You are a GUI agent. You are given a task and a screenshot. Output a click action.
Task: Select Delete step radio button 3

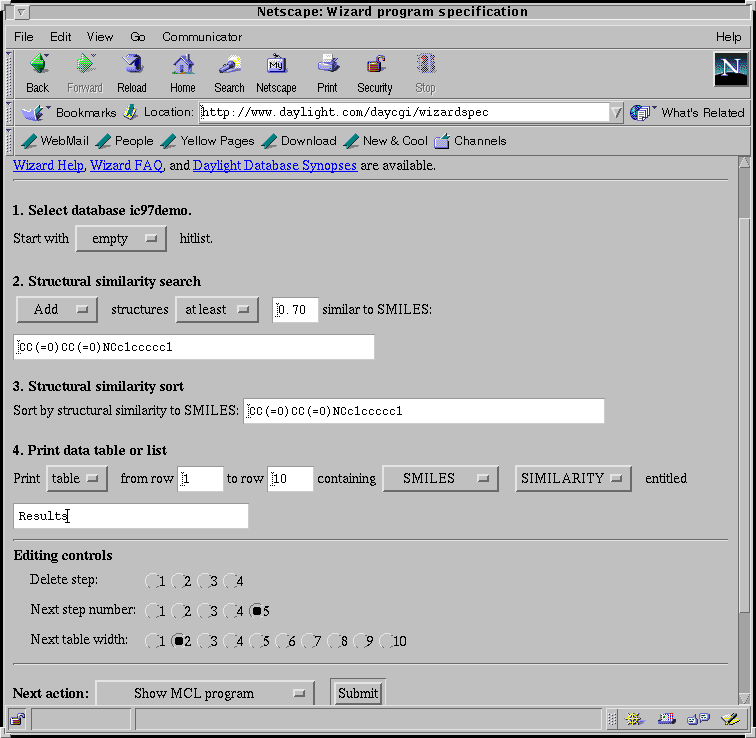205,581
